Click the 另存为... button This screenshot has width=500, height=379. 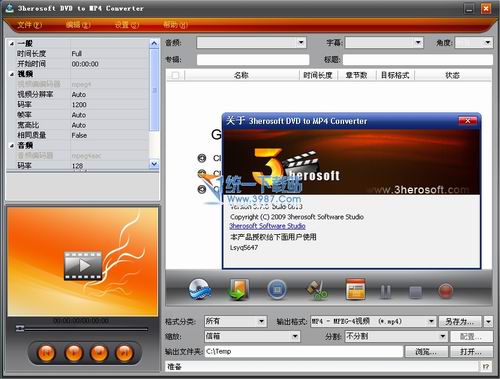coord(460,322)
